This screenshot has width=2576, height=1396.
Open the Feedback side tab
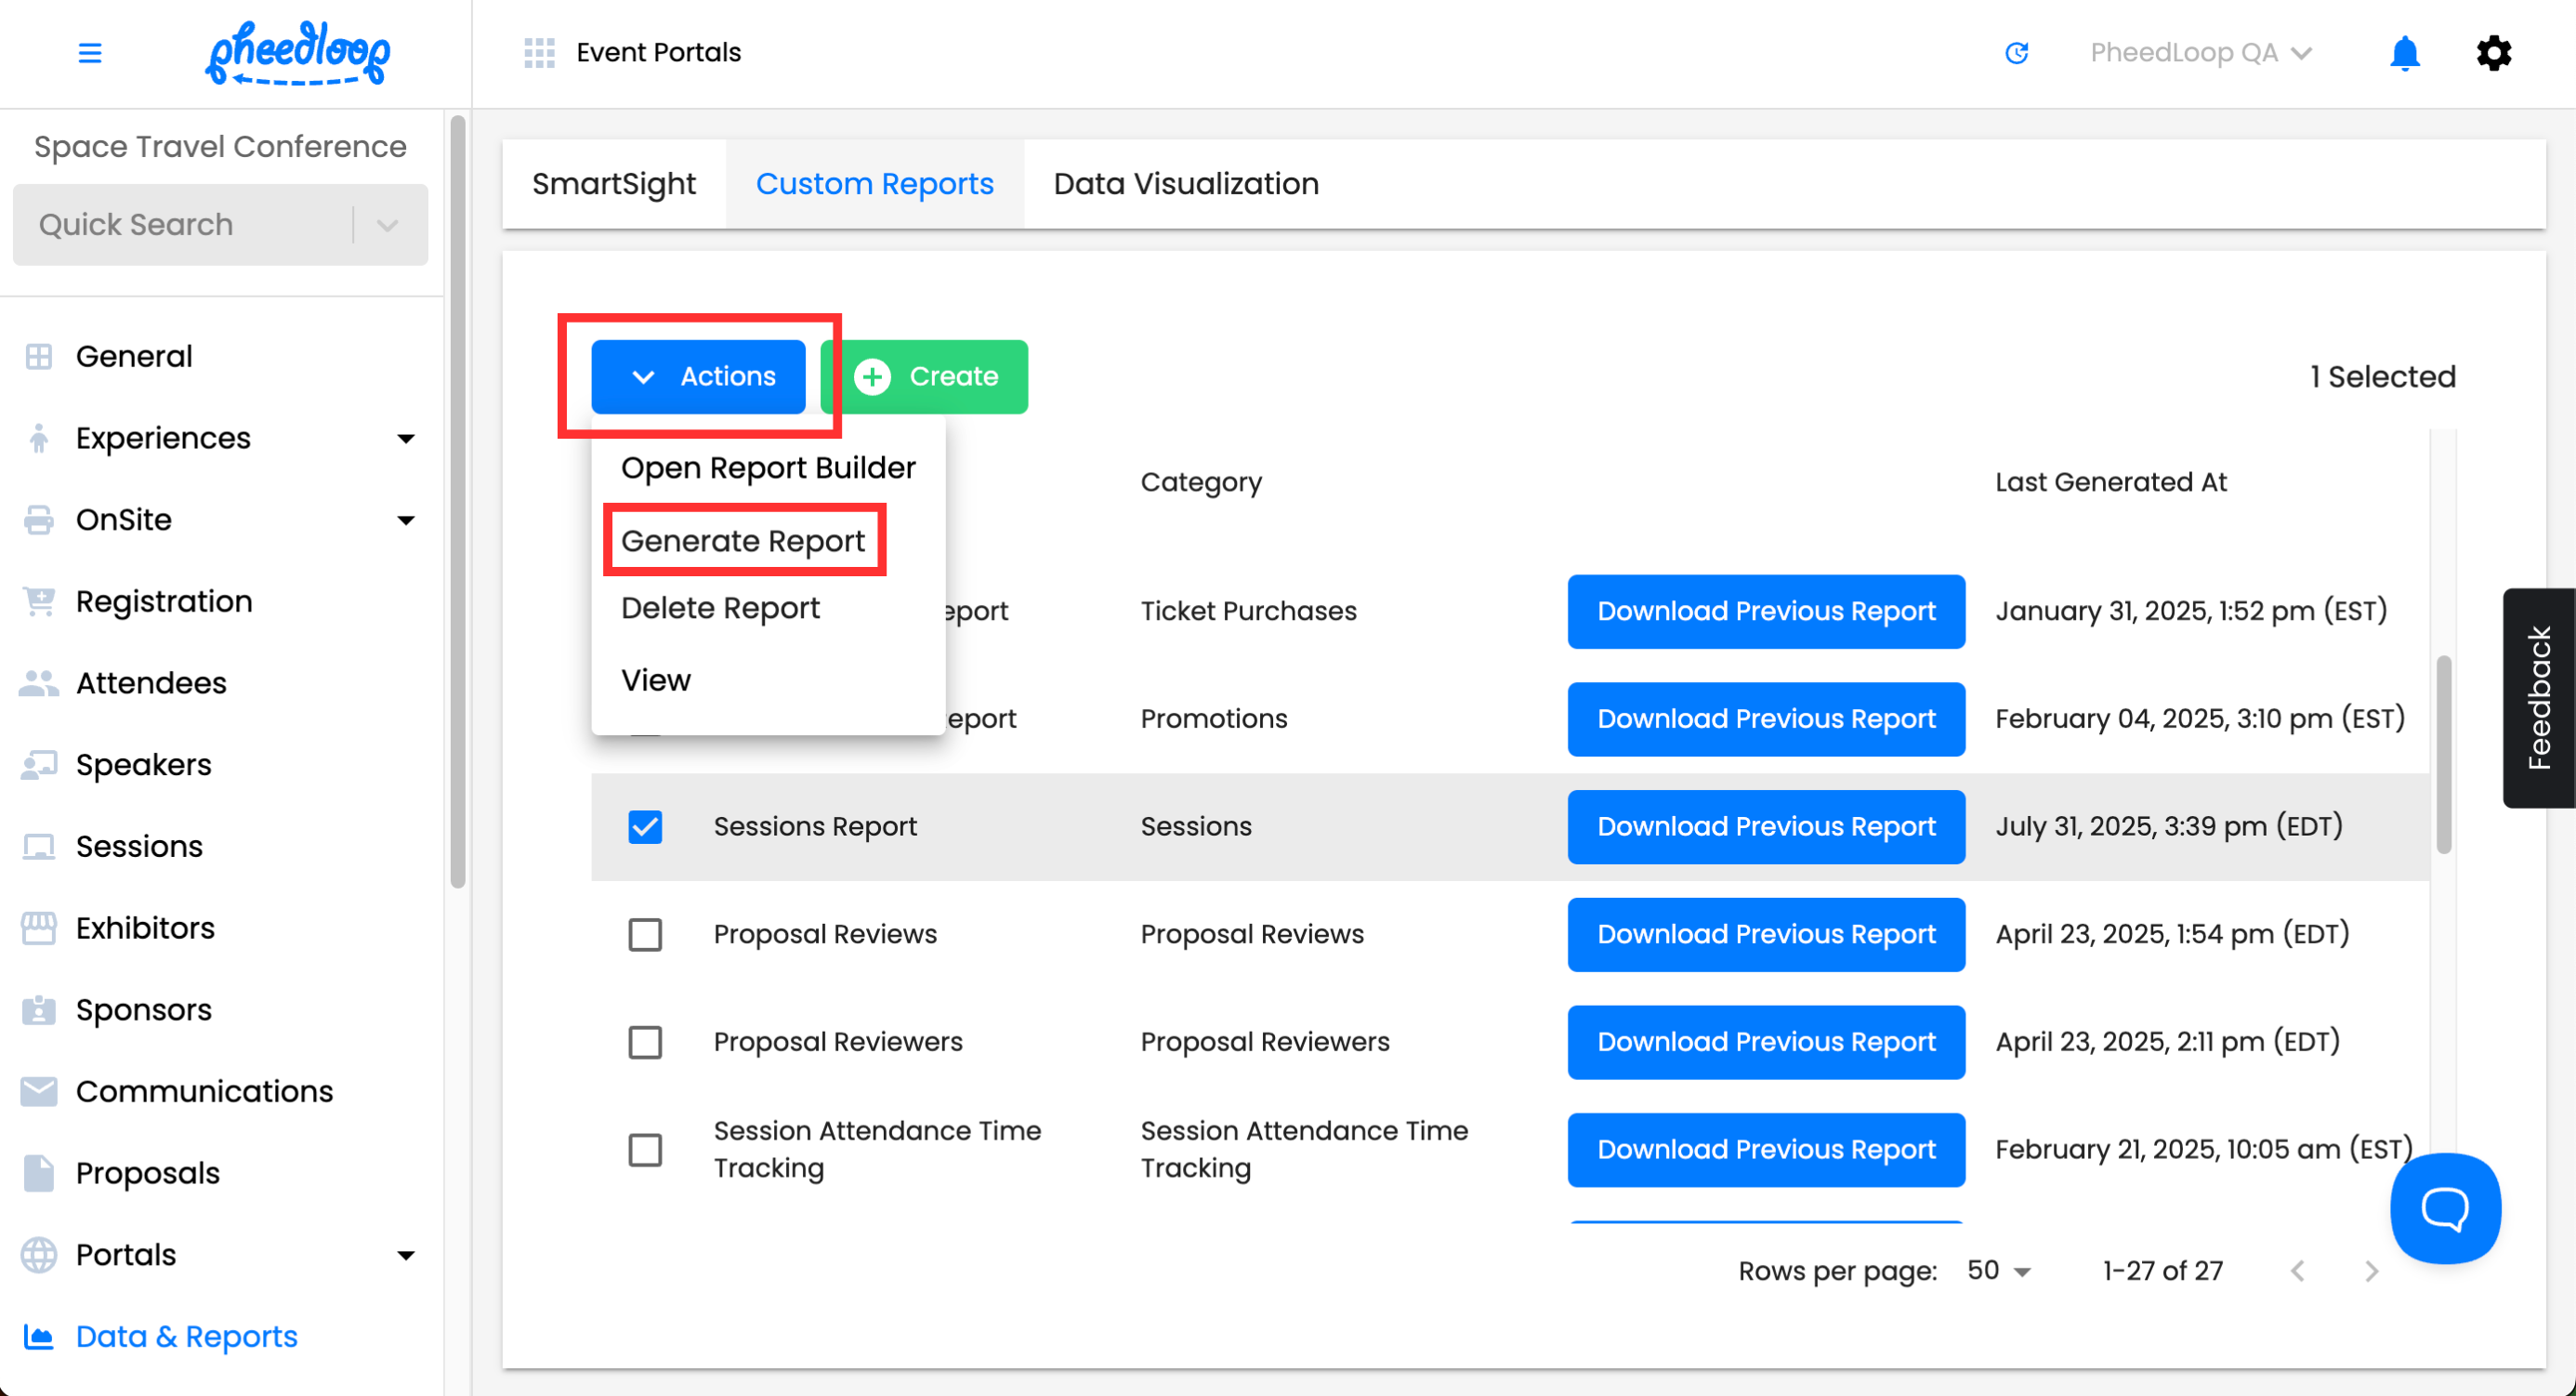point(2539,698)
